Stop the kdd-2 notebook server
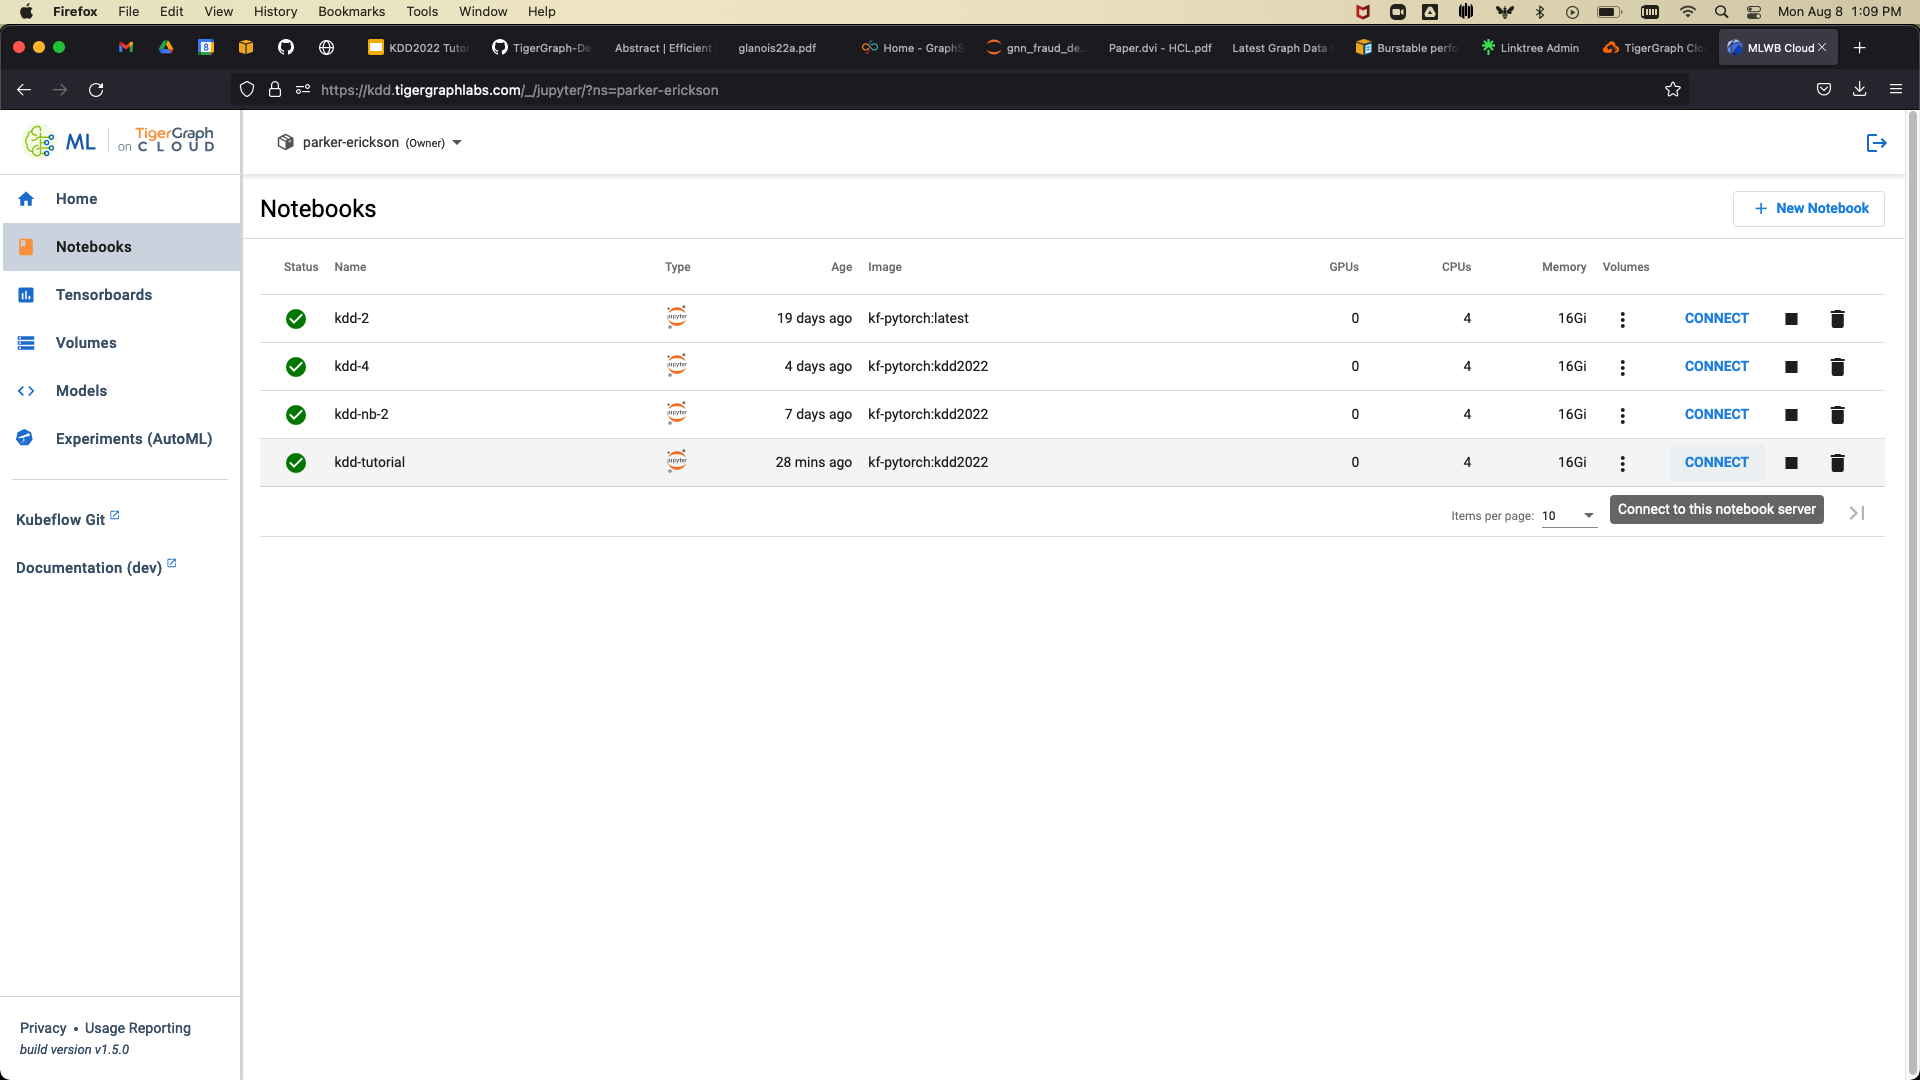This screenshot has height=1080, width=1920. tap(1791, 319)
